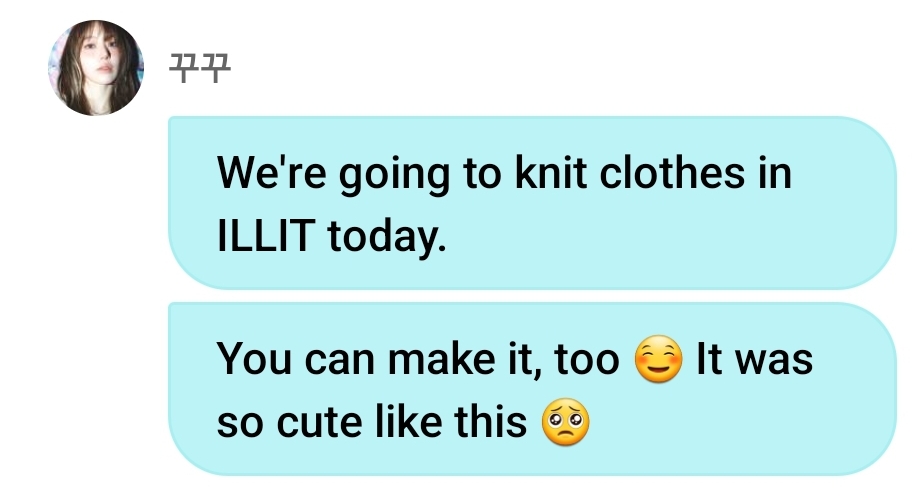Select the word "You" starting the second message
The image size is (917, 496).
(x=254, y=359)
